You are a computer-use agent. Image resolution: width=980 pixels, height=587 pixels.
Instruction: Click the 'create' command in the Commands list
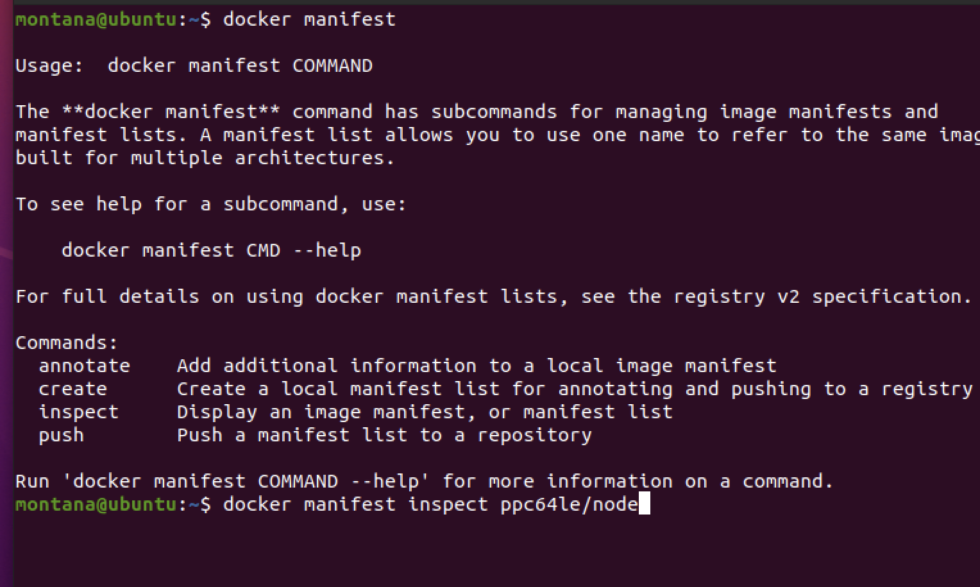[x=72, y=389]
